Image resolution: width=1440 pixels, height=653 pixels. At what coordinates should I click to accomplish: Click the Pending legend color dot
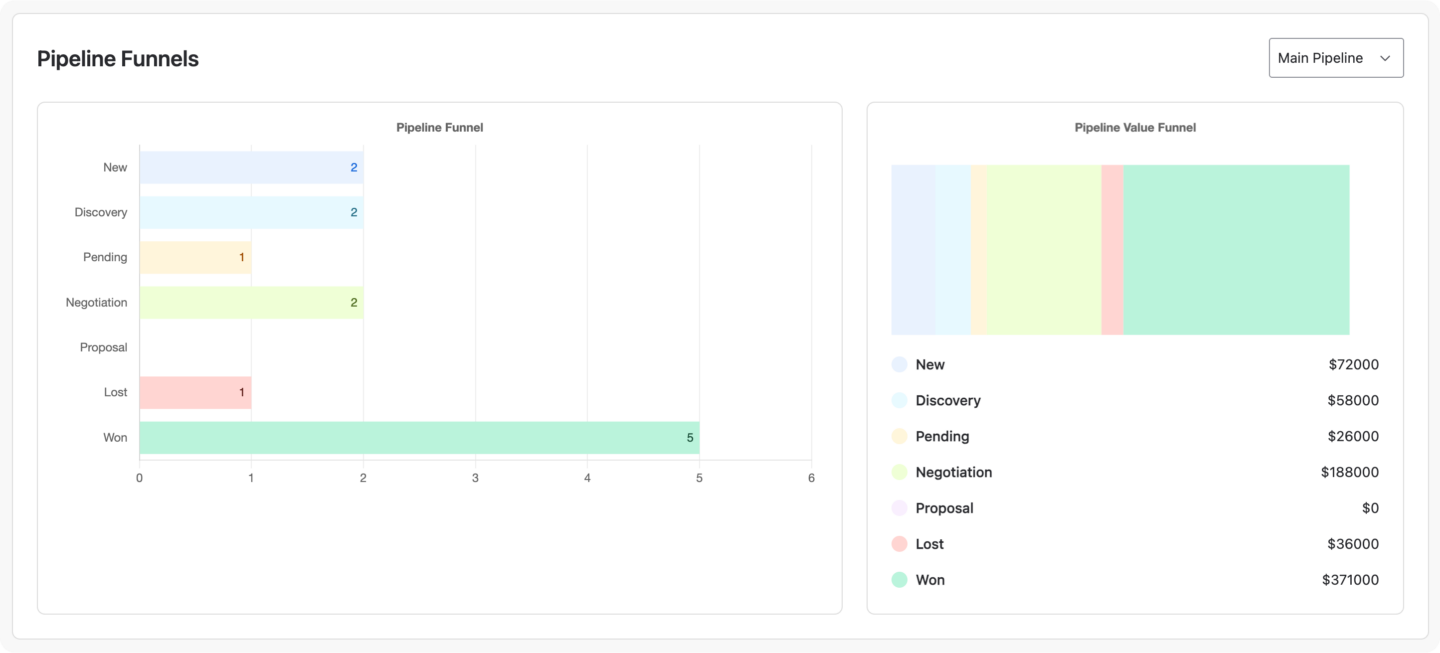[897, 436]
